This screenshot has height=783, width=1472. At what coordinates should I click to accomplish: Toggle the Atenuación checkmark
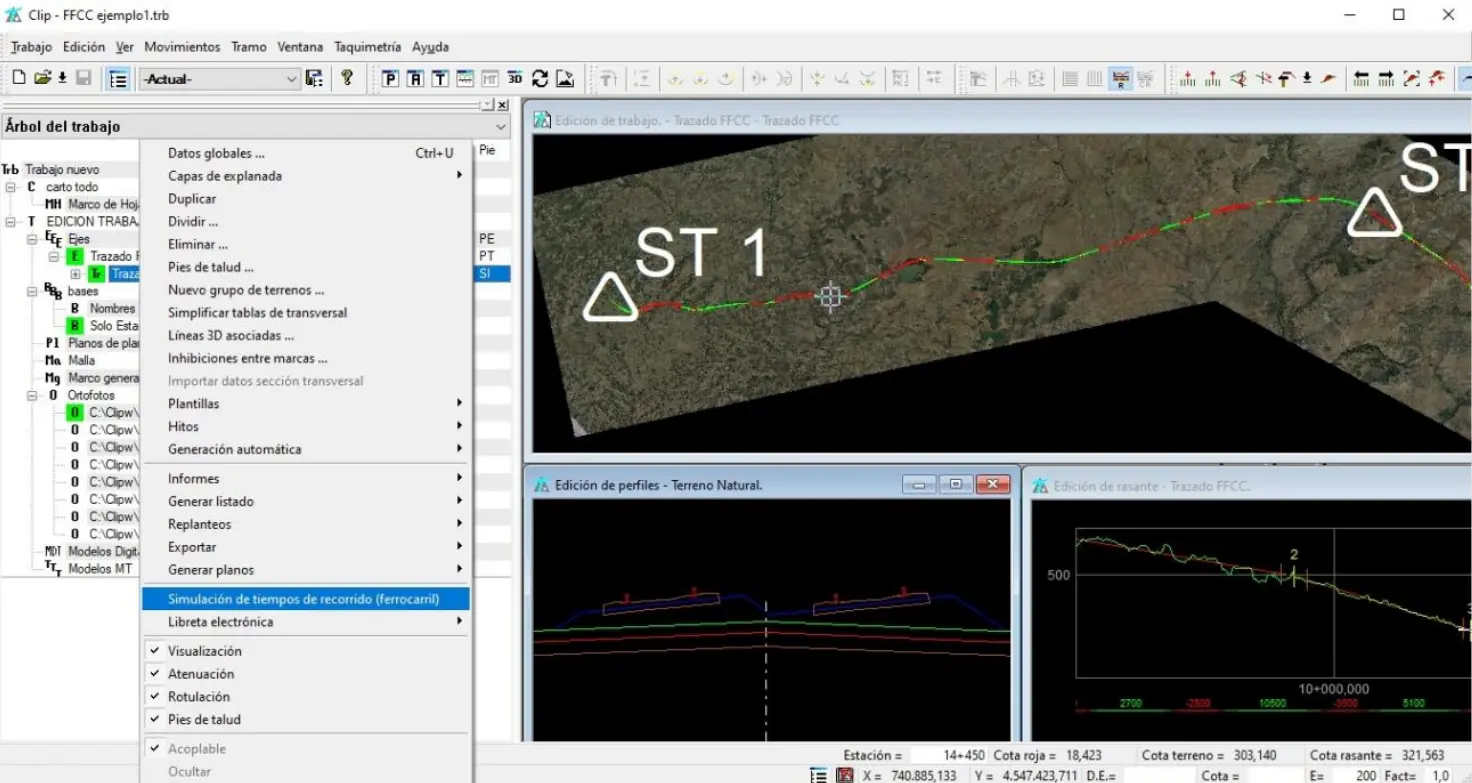coord(200,674)
